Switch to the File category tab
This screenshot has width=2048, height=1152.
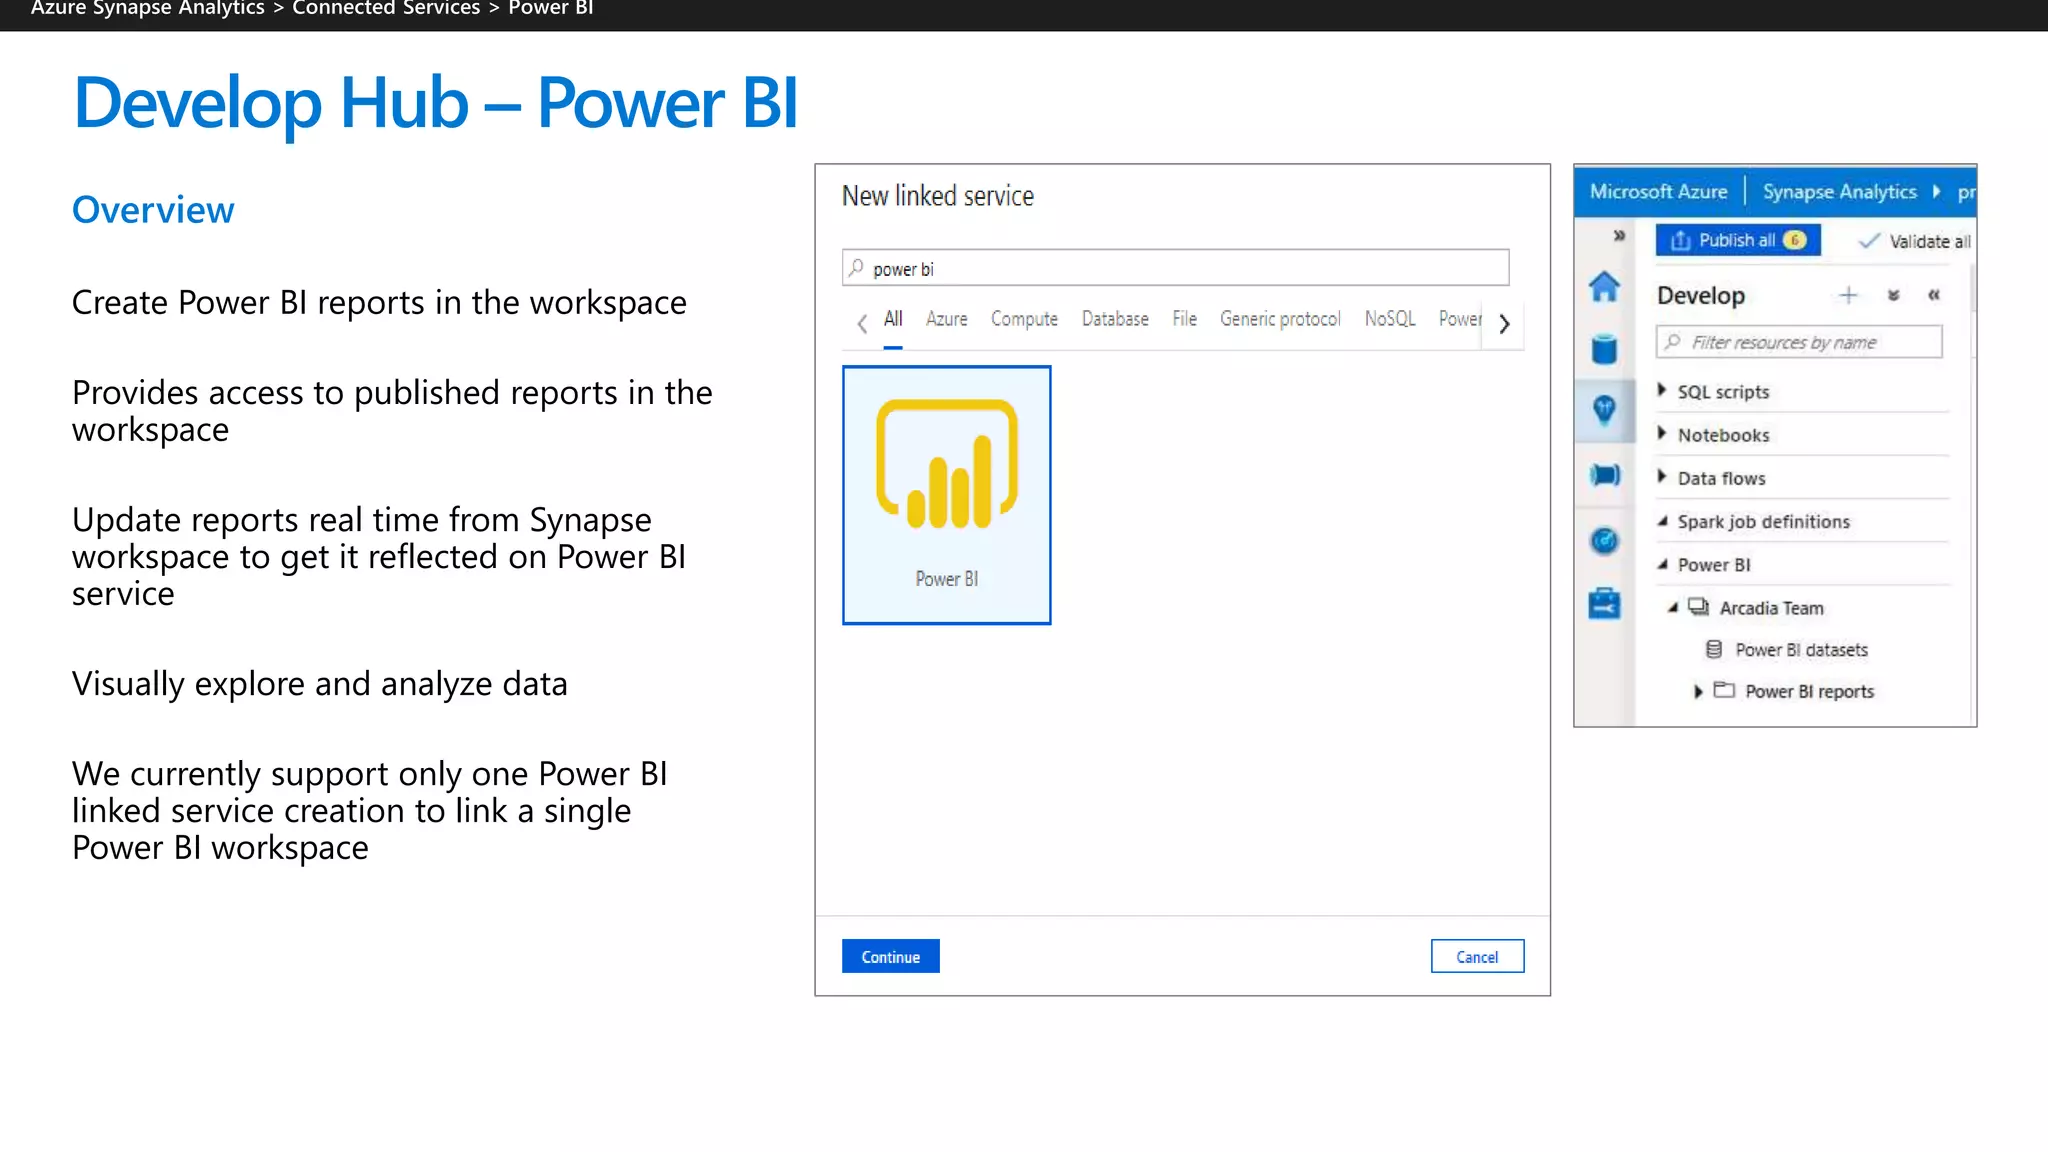(x=1184, y=319)
